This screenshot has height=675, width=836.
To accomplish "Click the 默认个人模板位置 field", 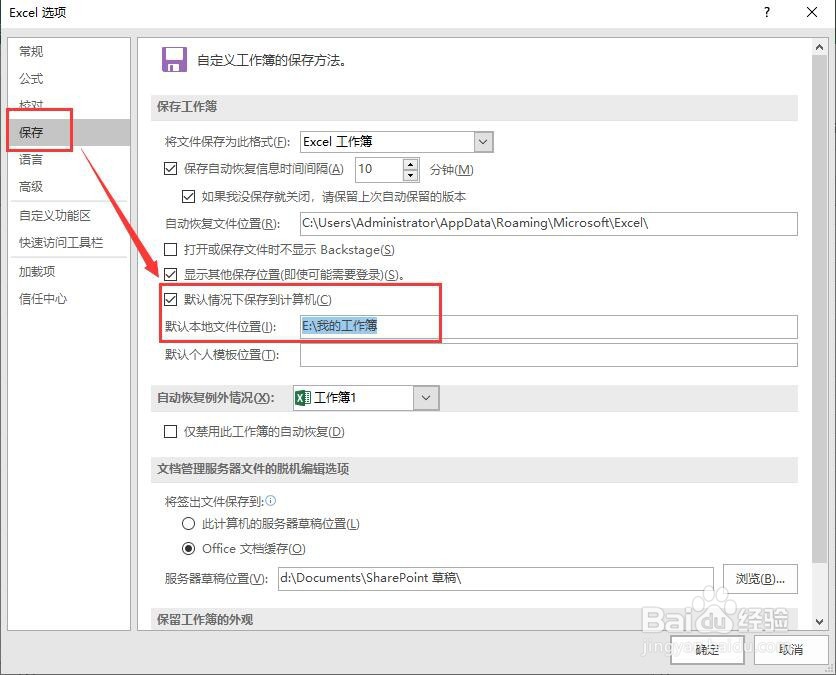I will coord(549,355).
